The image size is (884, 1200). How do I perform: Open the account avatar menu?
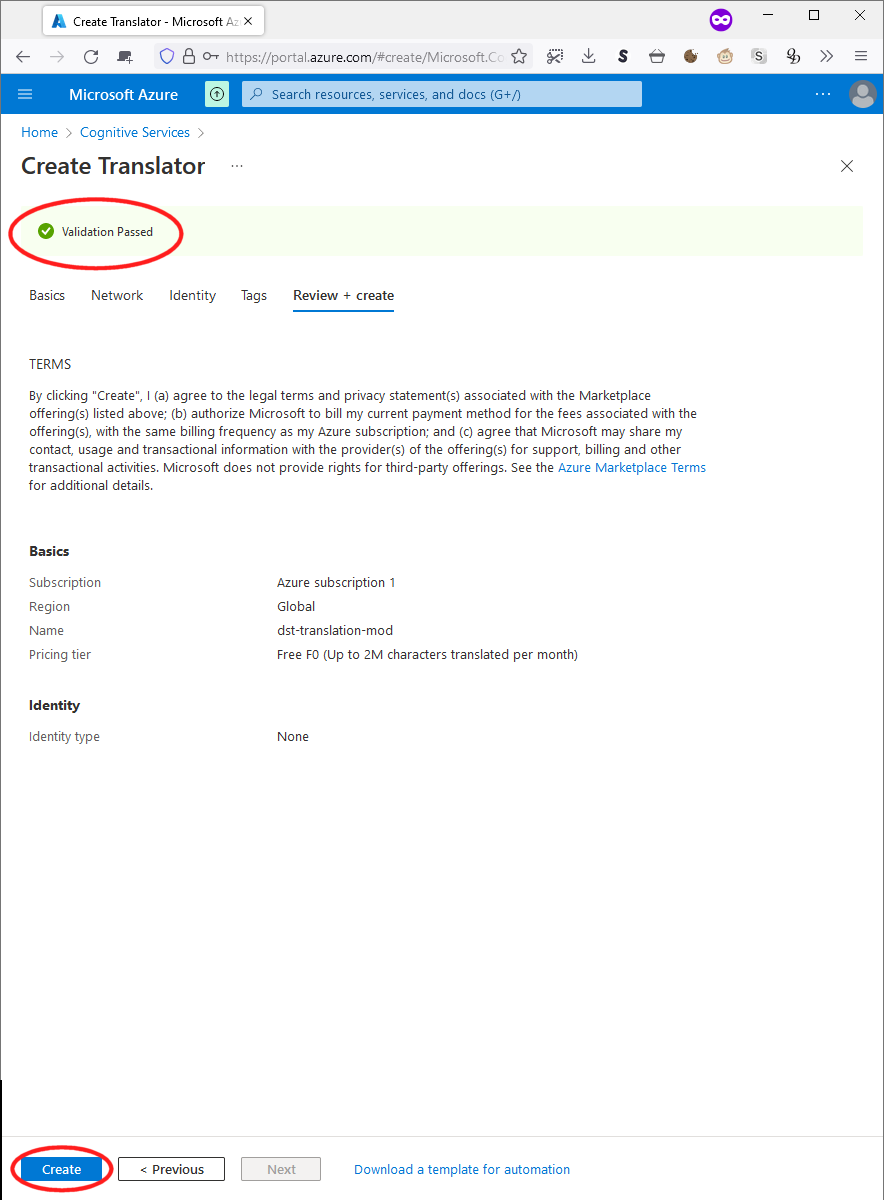[x=862, y=94]
